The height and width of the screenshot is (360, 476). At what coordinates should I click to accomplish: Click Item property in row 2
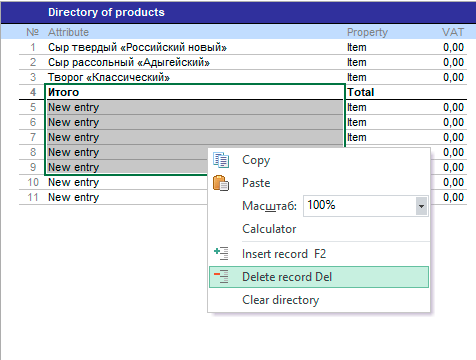tap(357, 62)
